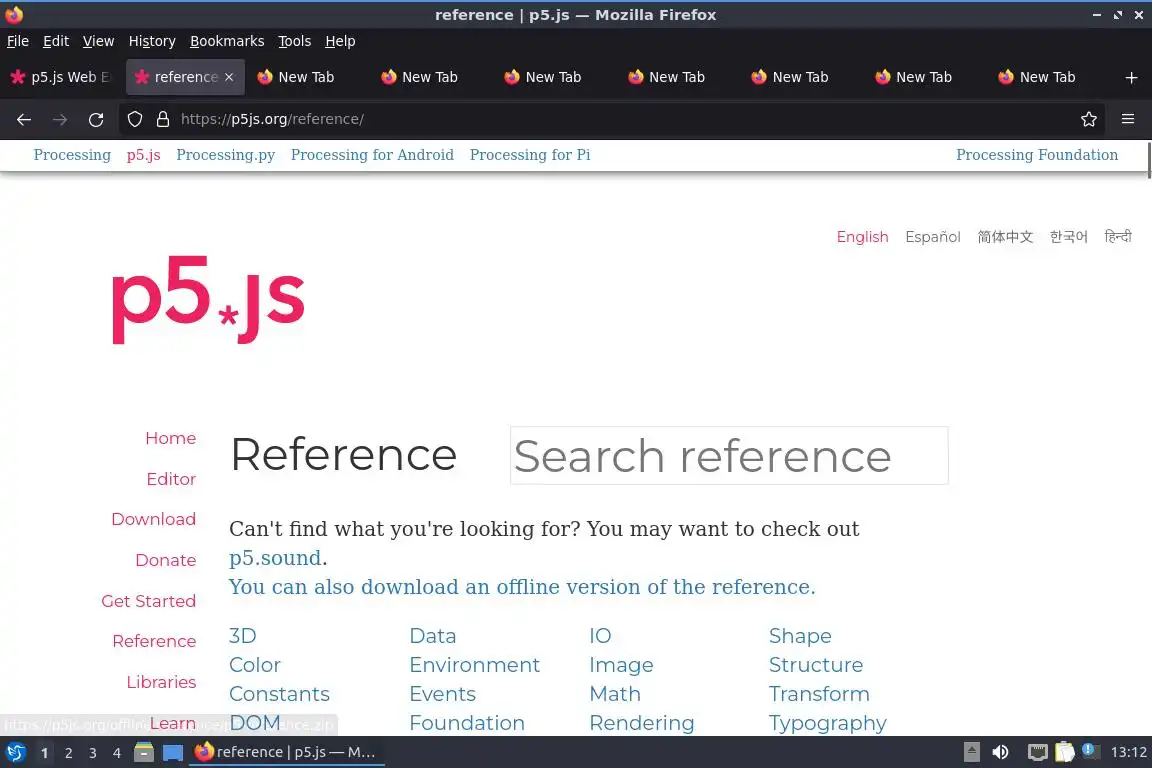Open the Processing Foundation link
The height and width of the screenshot is (768, 1152).
coord(1037,155)
